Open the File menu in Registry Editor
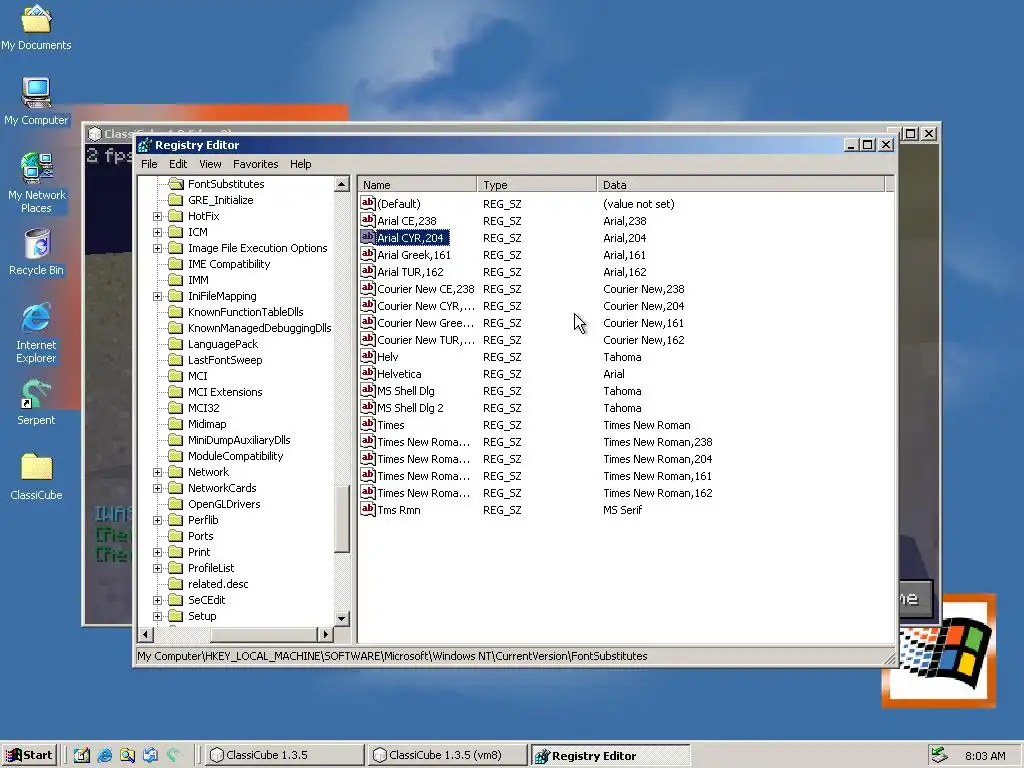Screen dimensions: 1024x768 [x=149, y=164]
